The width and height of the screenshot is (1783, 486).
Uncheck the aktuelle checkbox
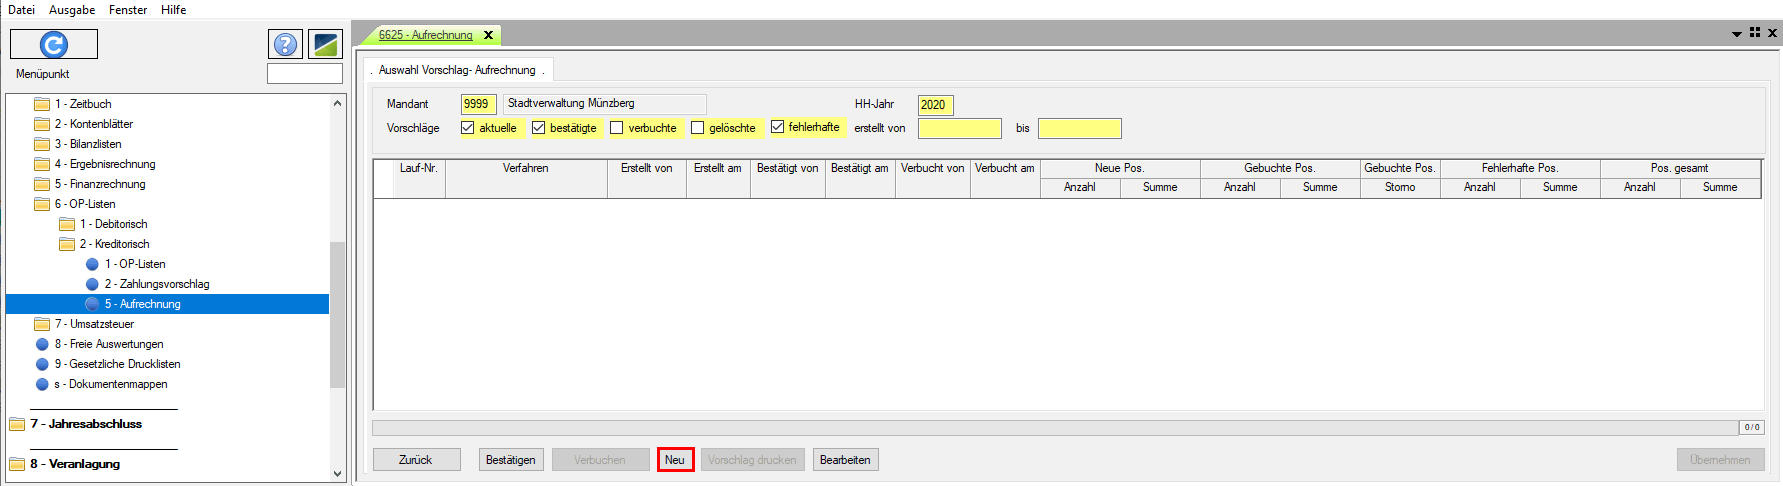468,128
